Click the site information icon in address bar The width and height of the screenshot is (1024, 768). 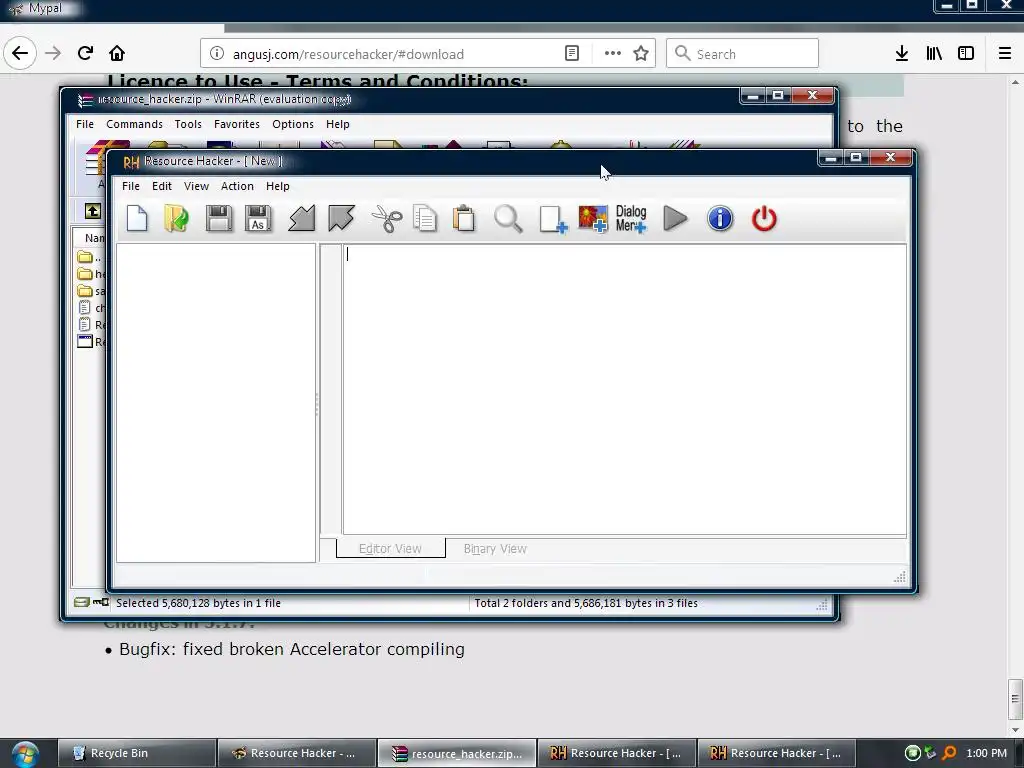[217, 54]
